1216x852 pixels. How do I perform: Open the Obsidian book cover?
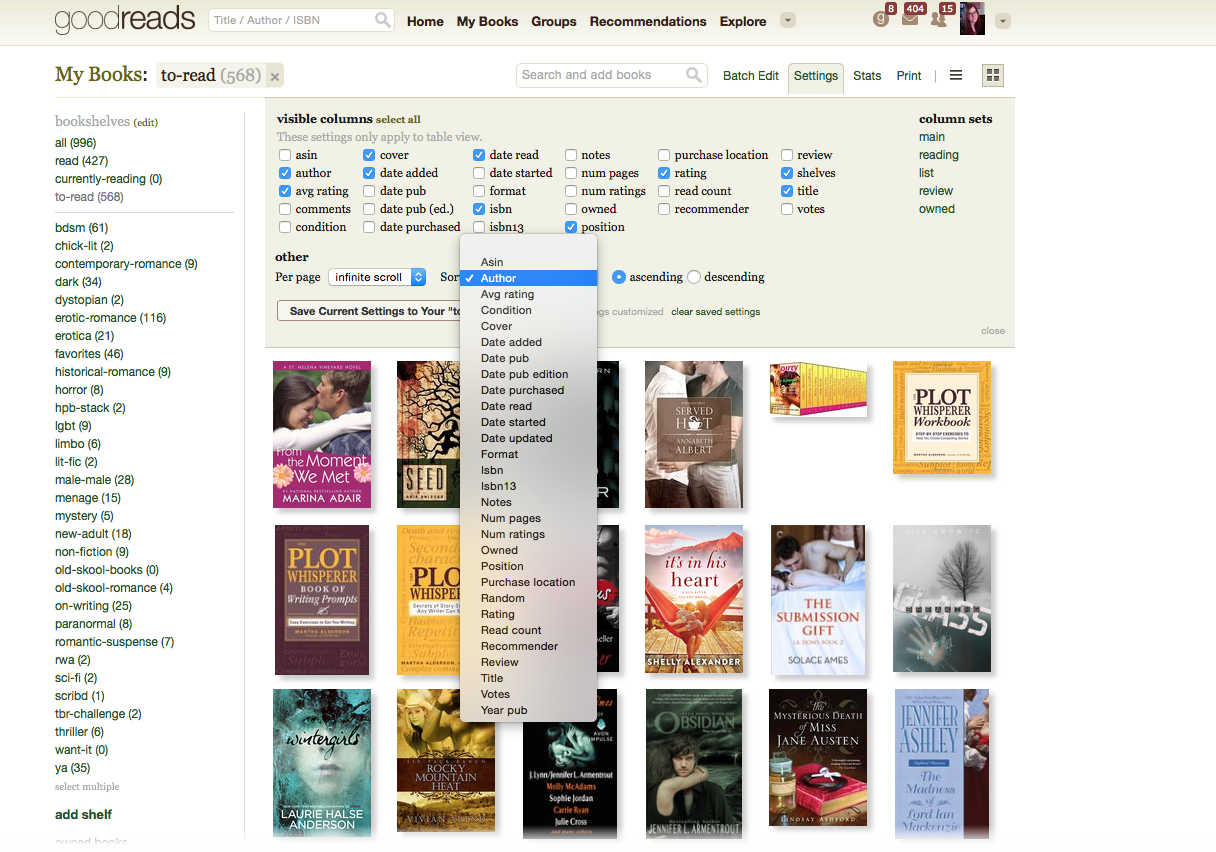point(694,762)
